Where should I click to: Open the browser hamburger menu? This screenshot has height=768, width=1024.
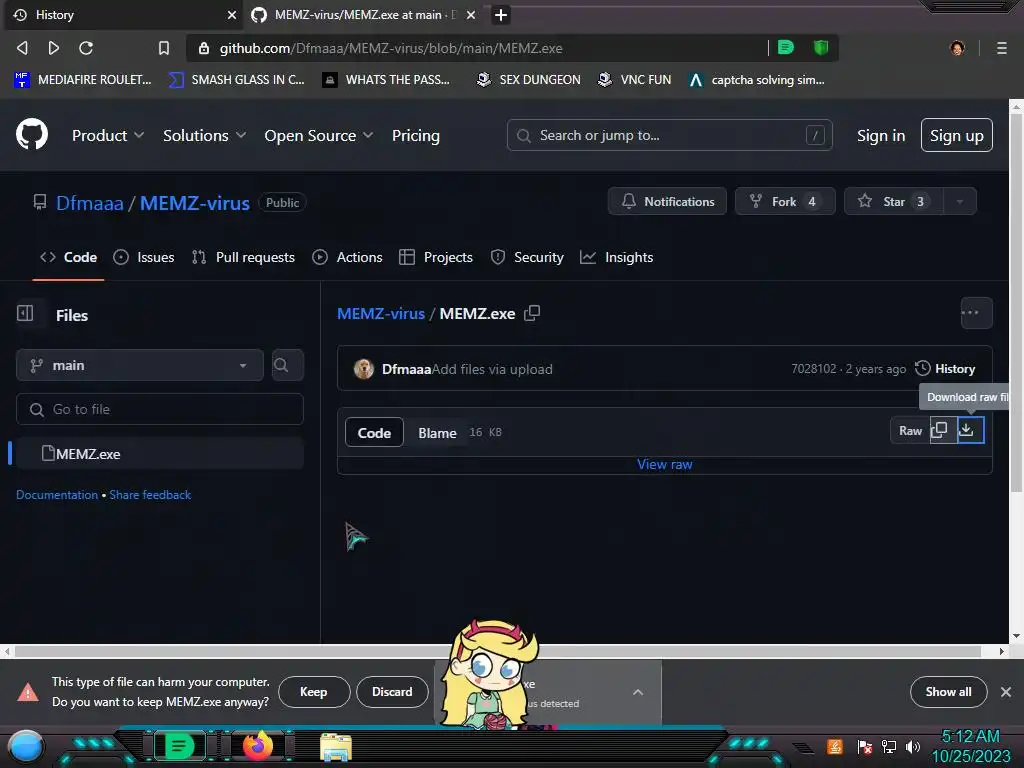click(1002, 48)
